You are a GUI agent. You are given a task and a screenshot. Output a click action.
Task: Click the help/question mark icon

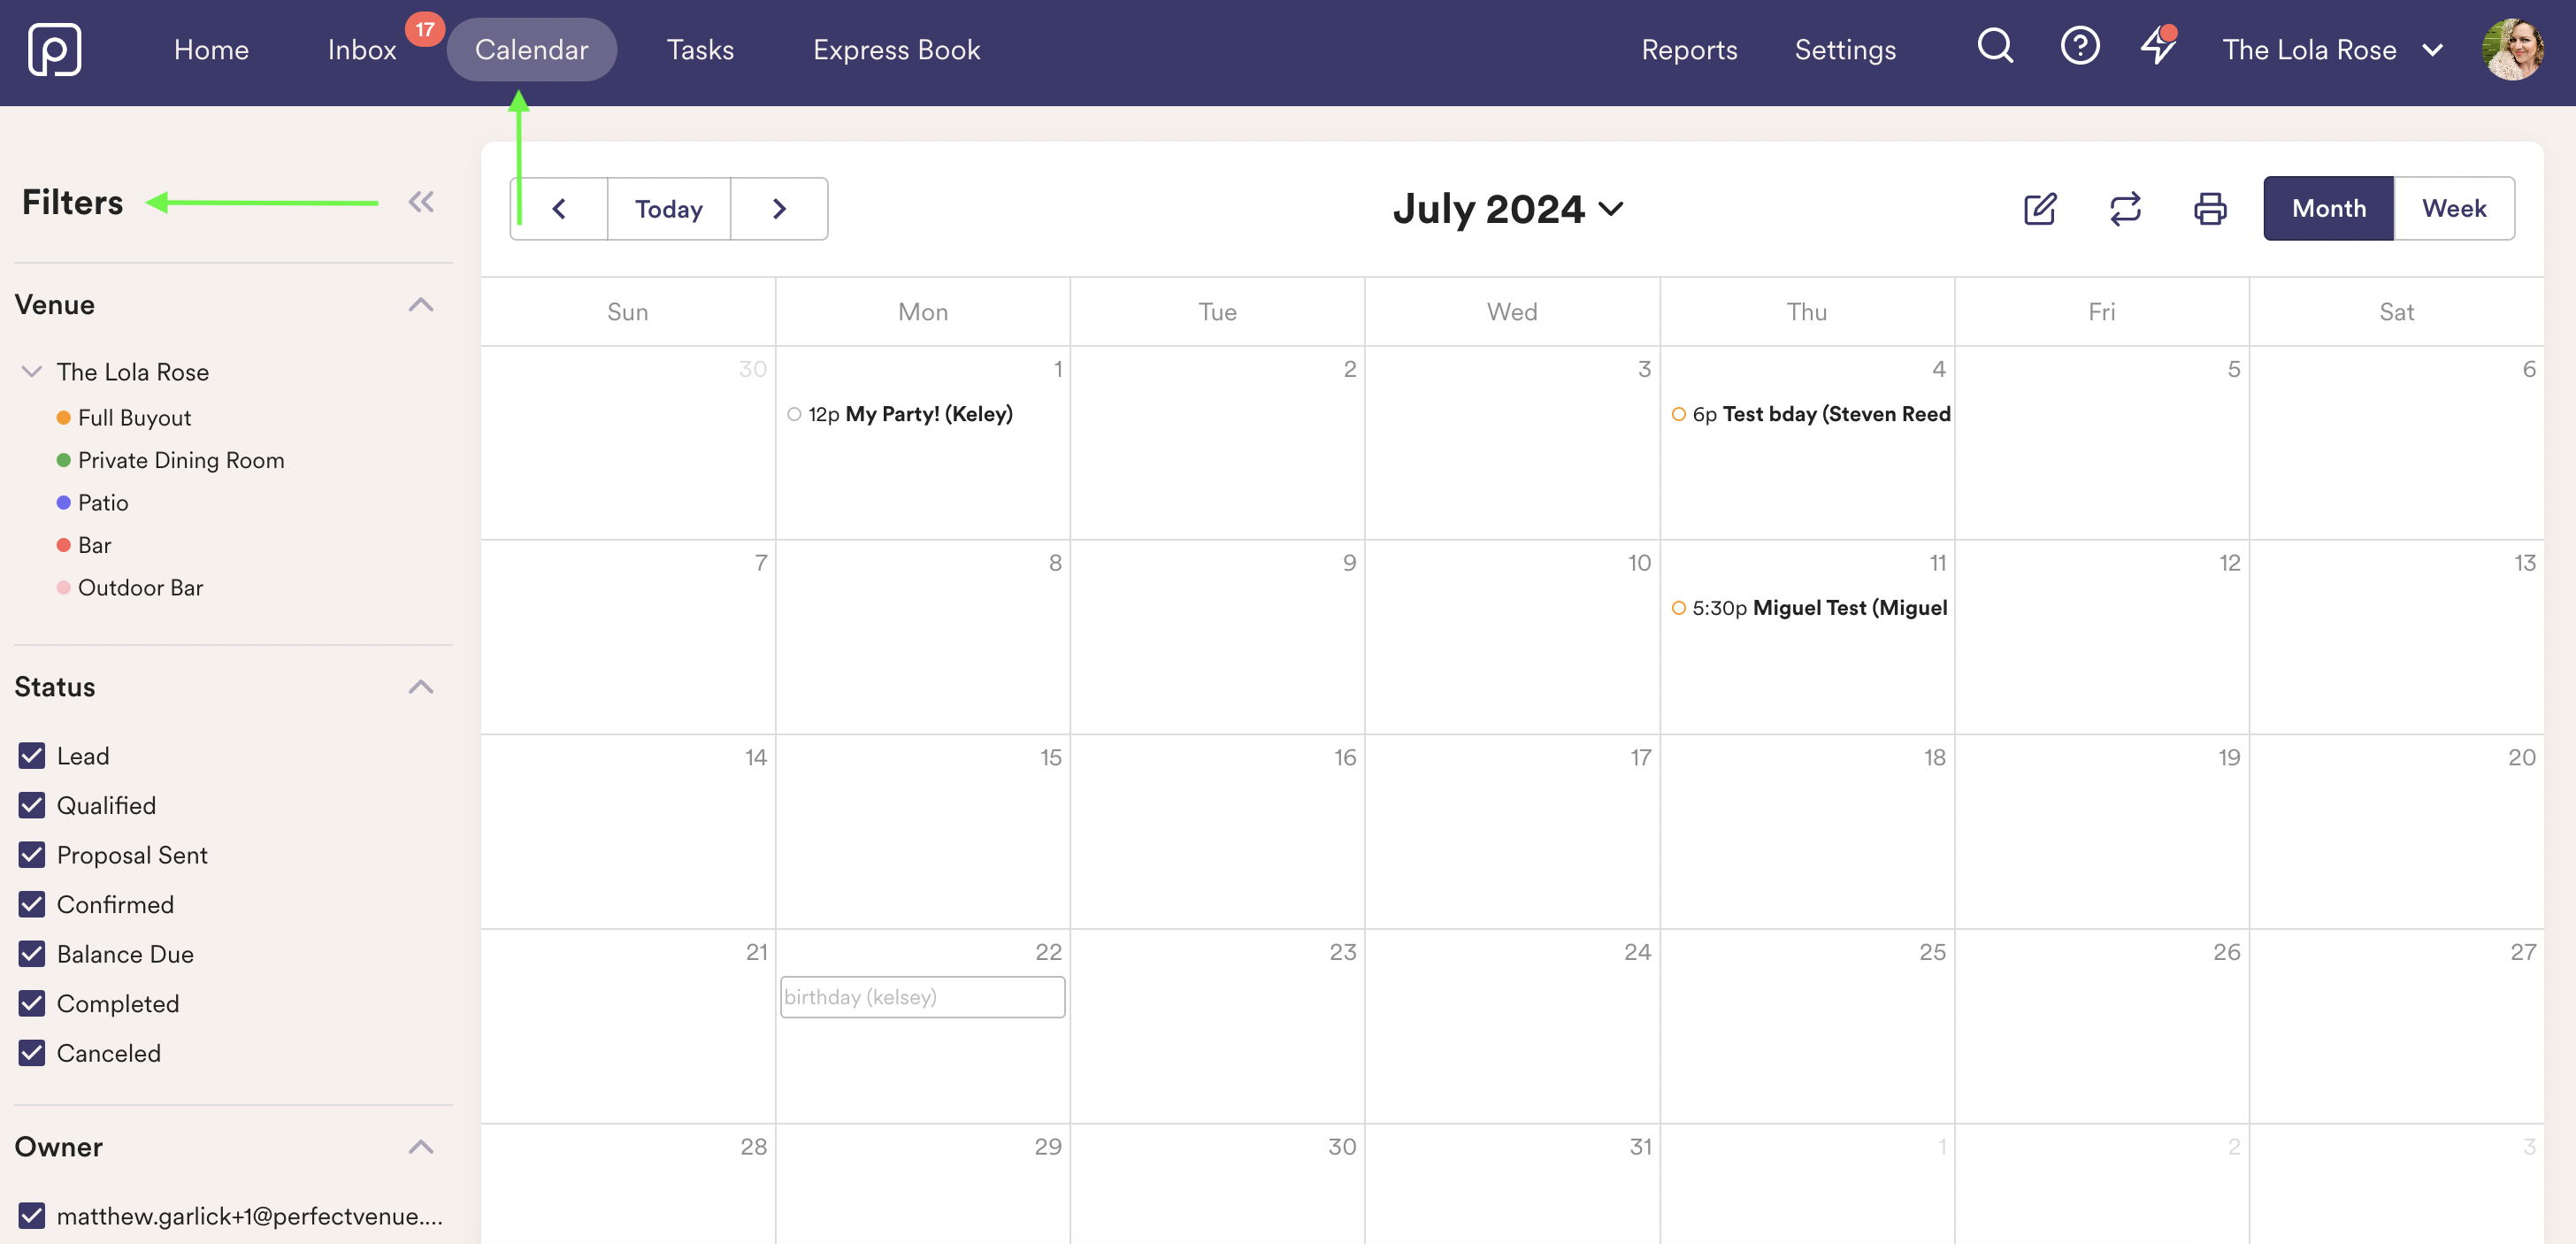tap(2080, 48)
